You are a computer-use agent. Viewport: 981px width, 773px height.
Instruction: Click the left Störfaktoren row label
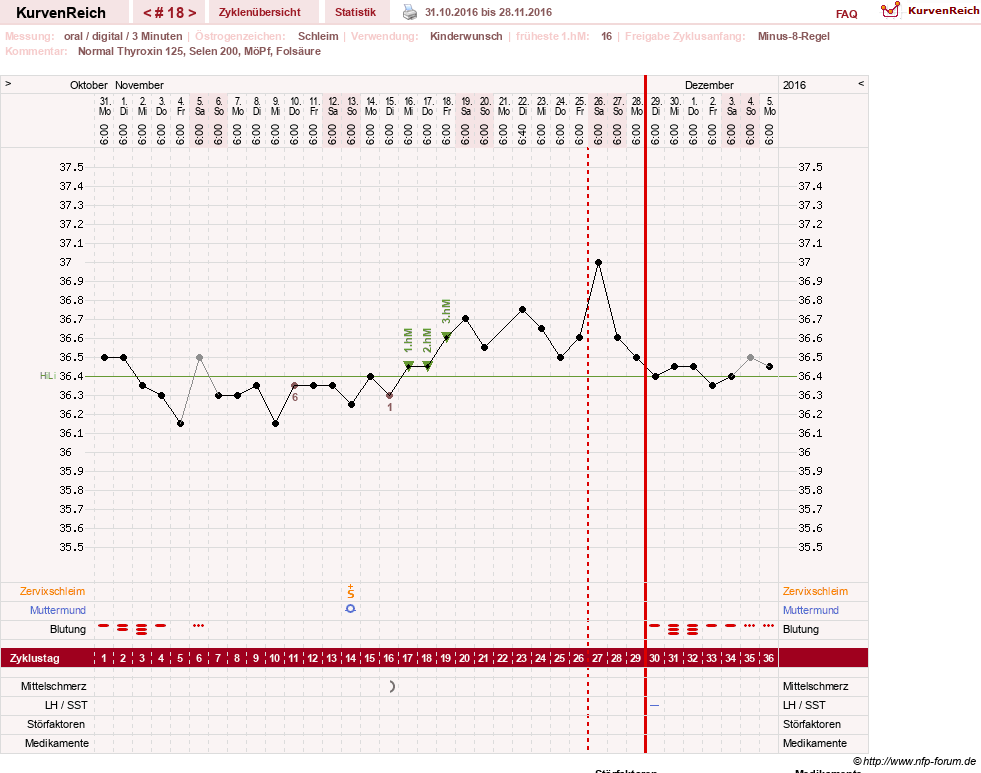56,724
